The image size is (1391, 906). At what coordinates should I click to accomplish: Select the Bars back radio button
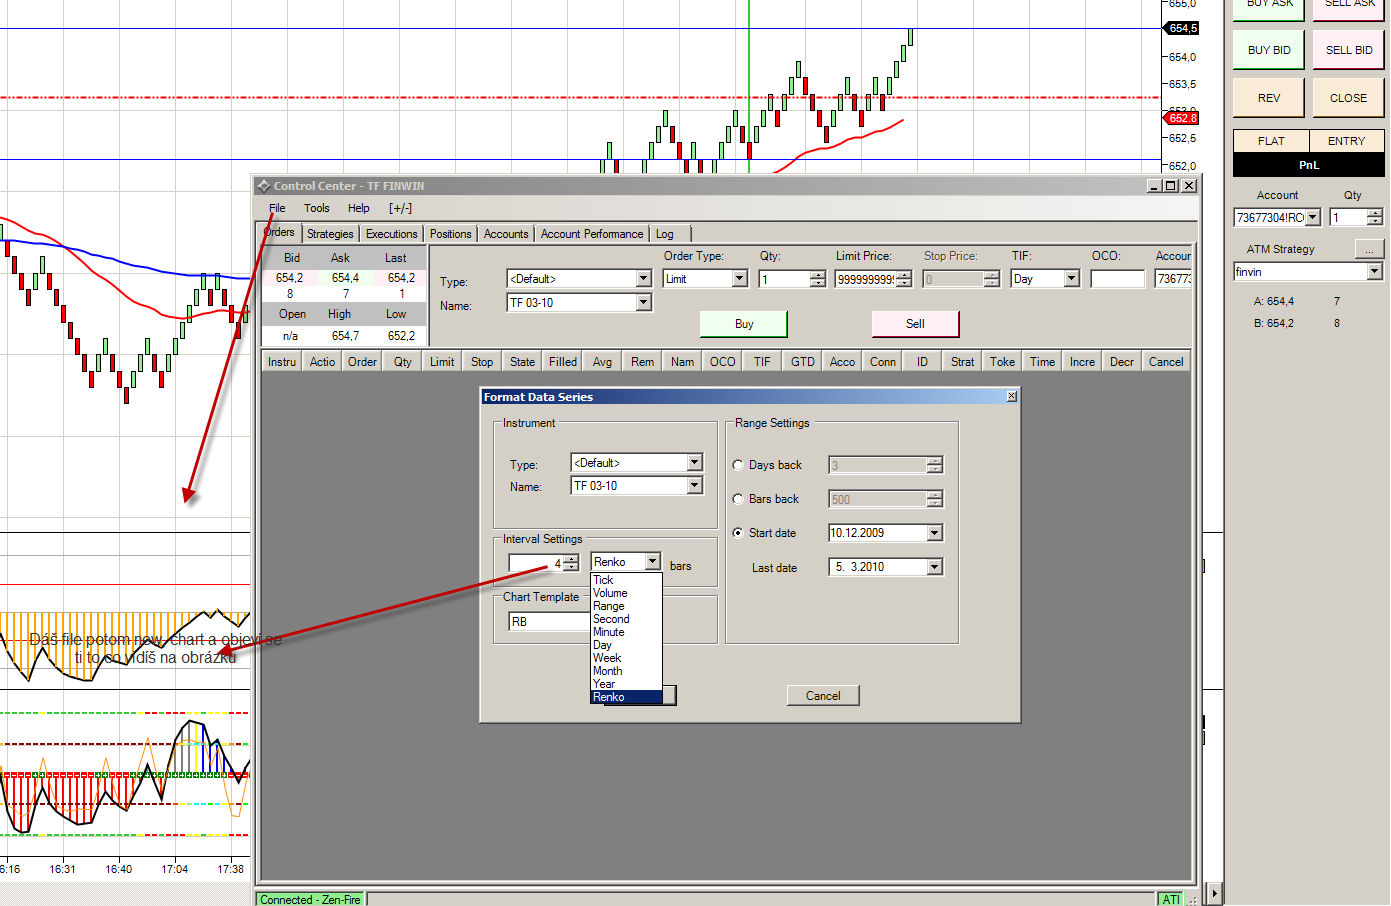(738, 499)
